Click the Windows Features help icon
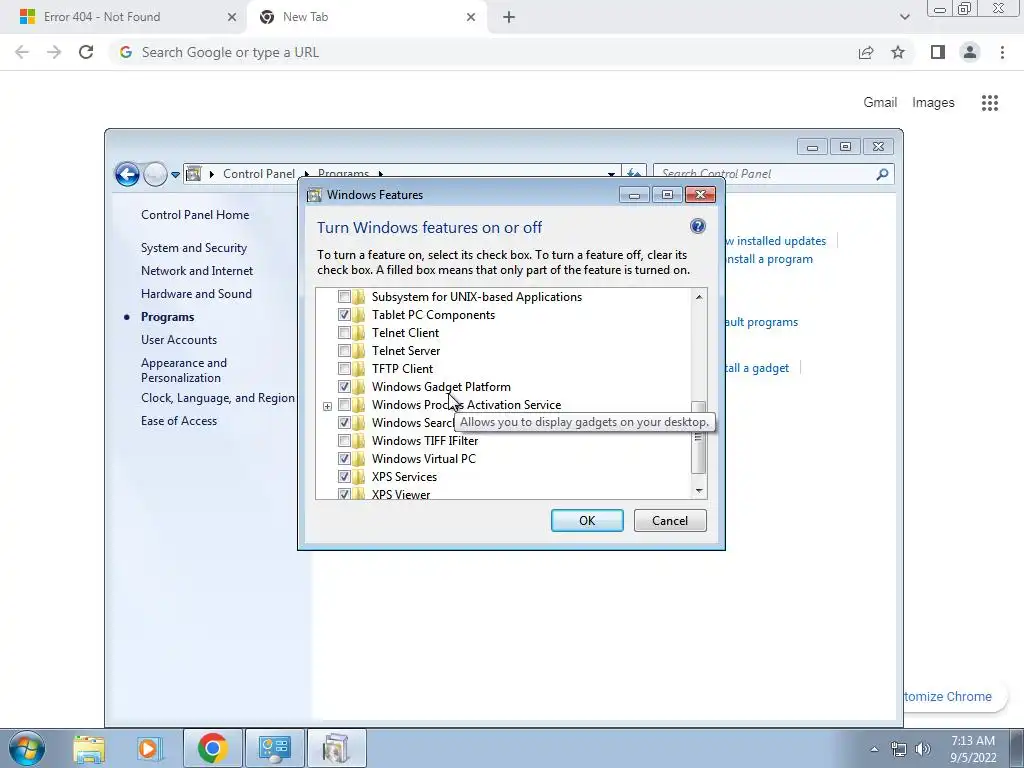The image size is (1024, 768). point(697,226)
